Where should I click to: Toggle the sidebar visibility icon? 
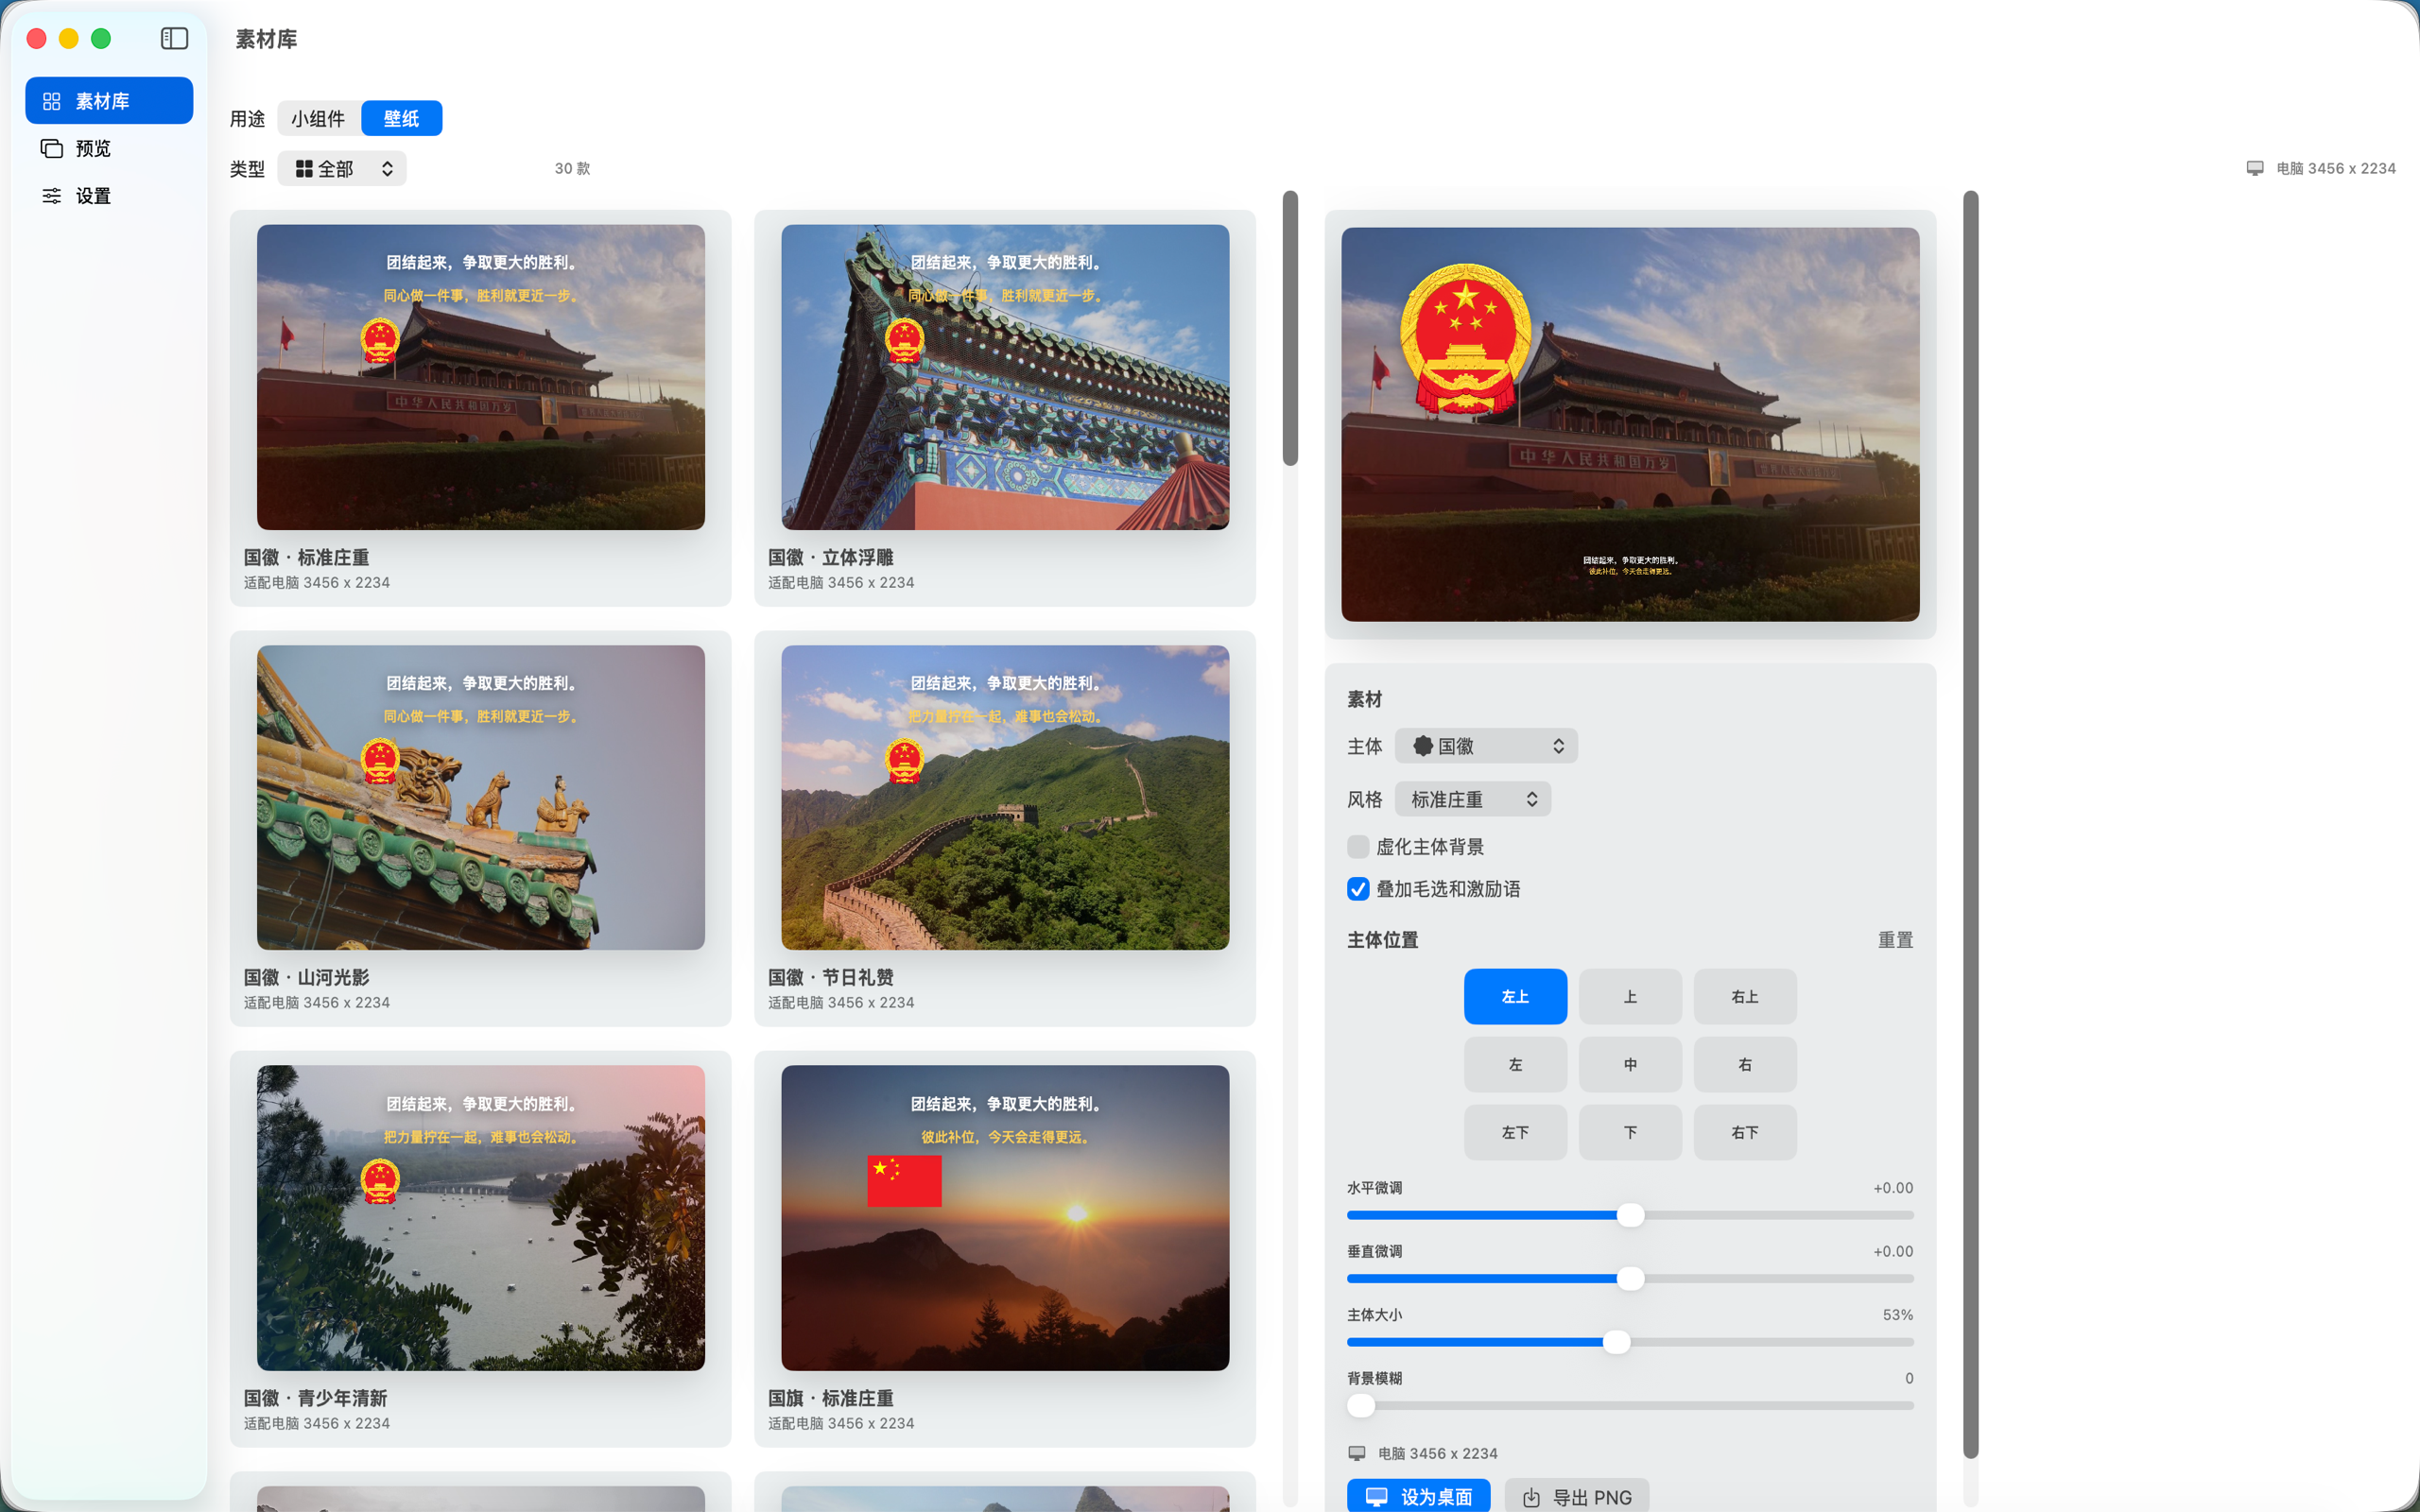174,38
